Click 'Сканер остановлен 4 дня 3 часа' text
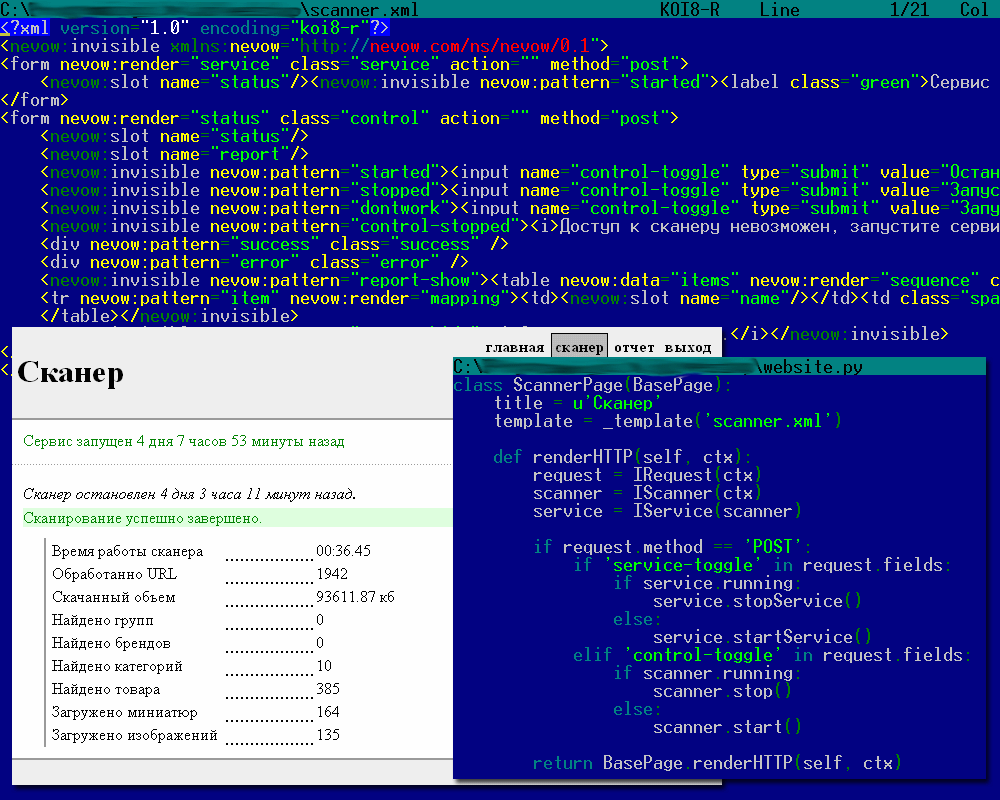1000x800 pixels. point(189,494)
